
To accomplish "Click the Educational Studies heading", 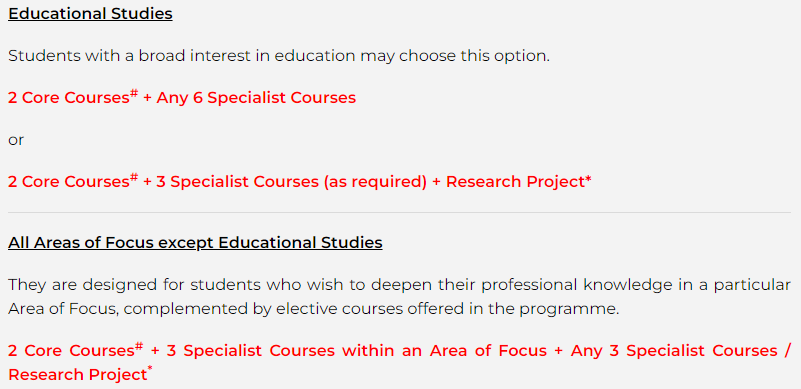I will 90,14.
